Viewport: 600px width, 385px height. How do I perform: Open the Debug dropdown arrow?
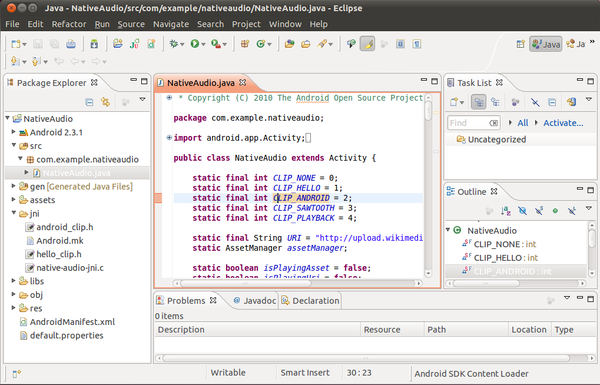click(x=182, y=44)
